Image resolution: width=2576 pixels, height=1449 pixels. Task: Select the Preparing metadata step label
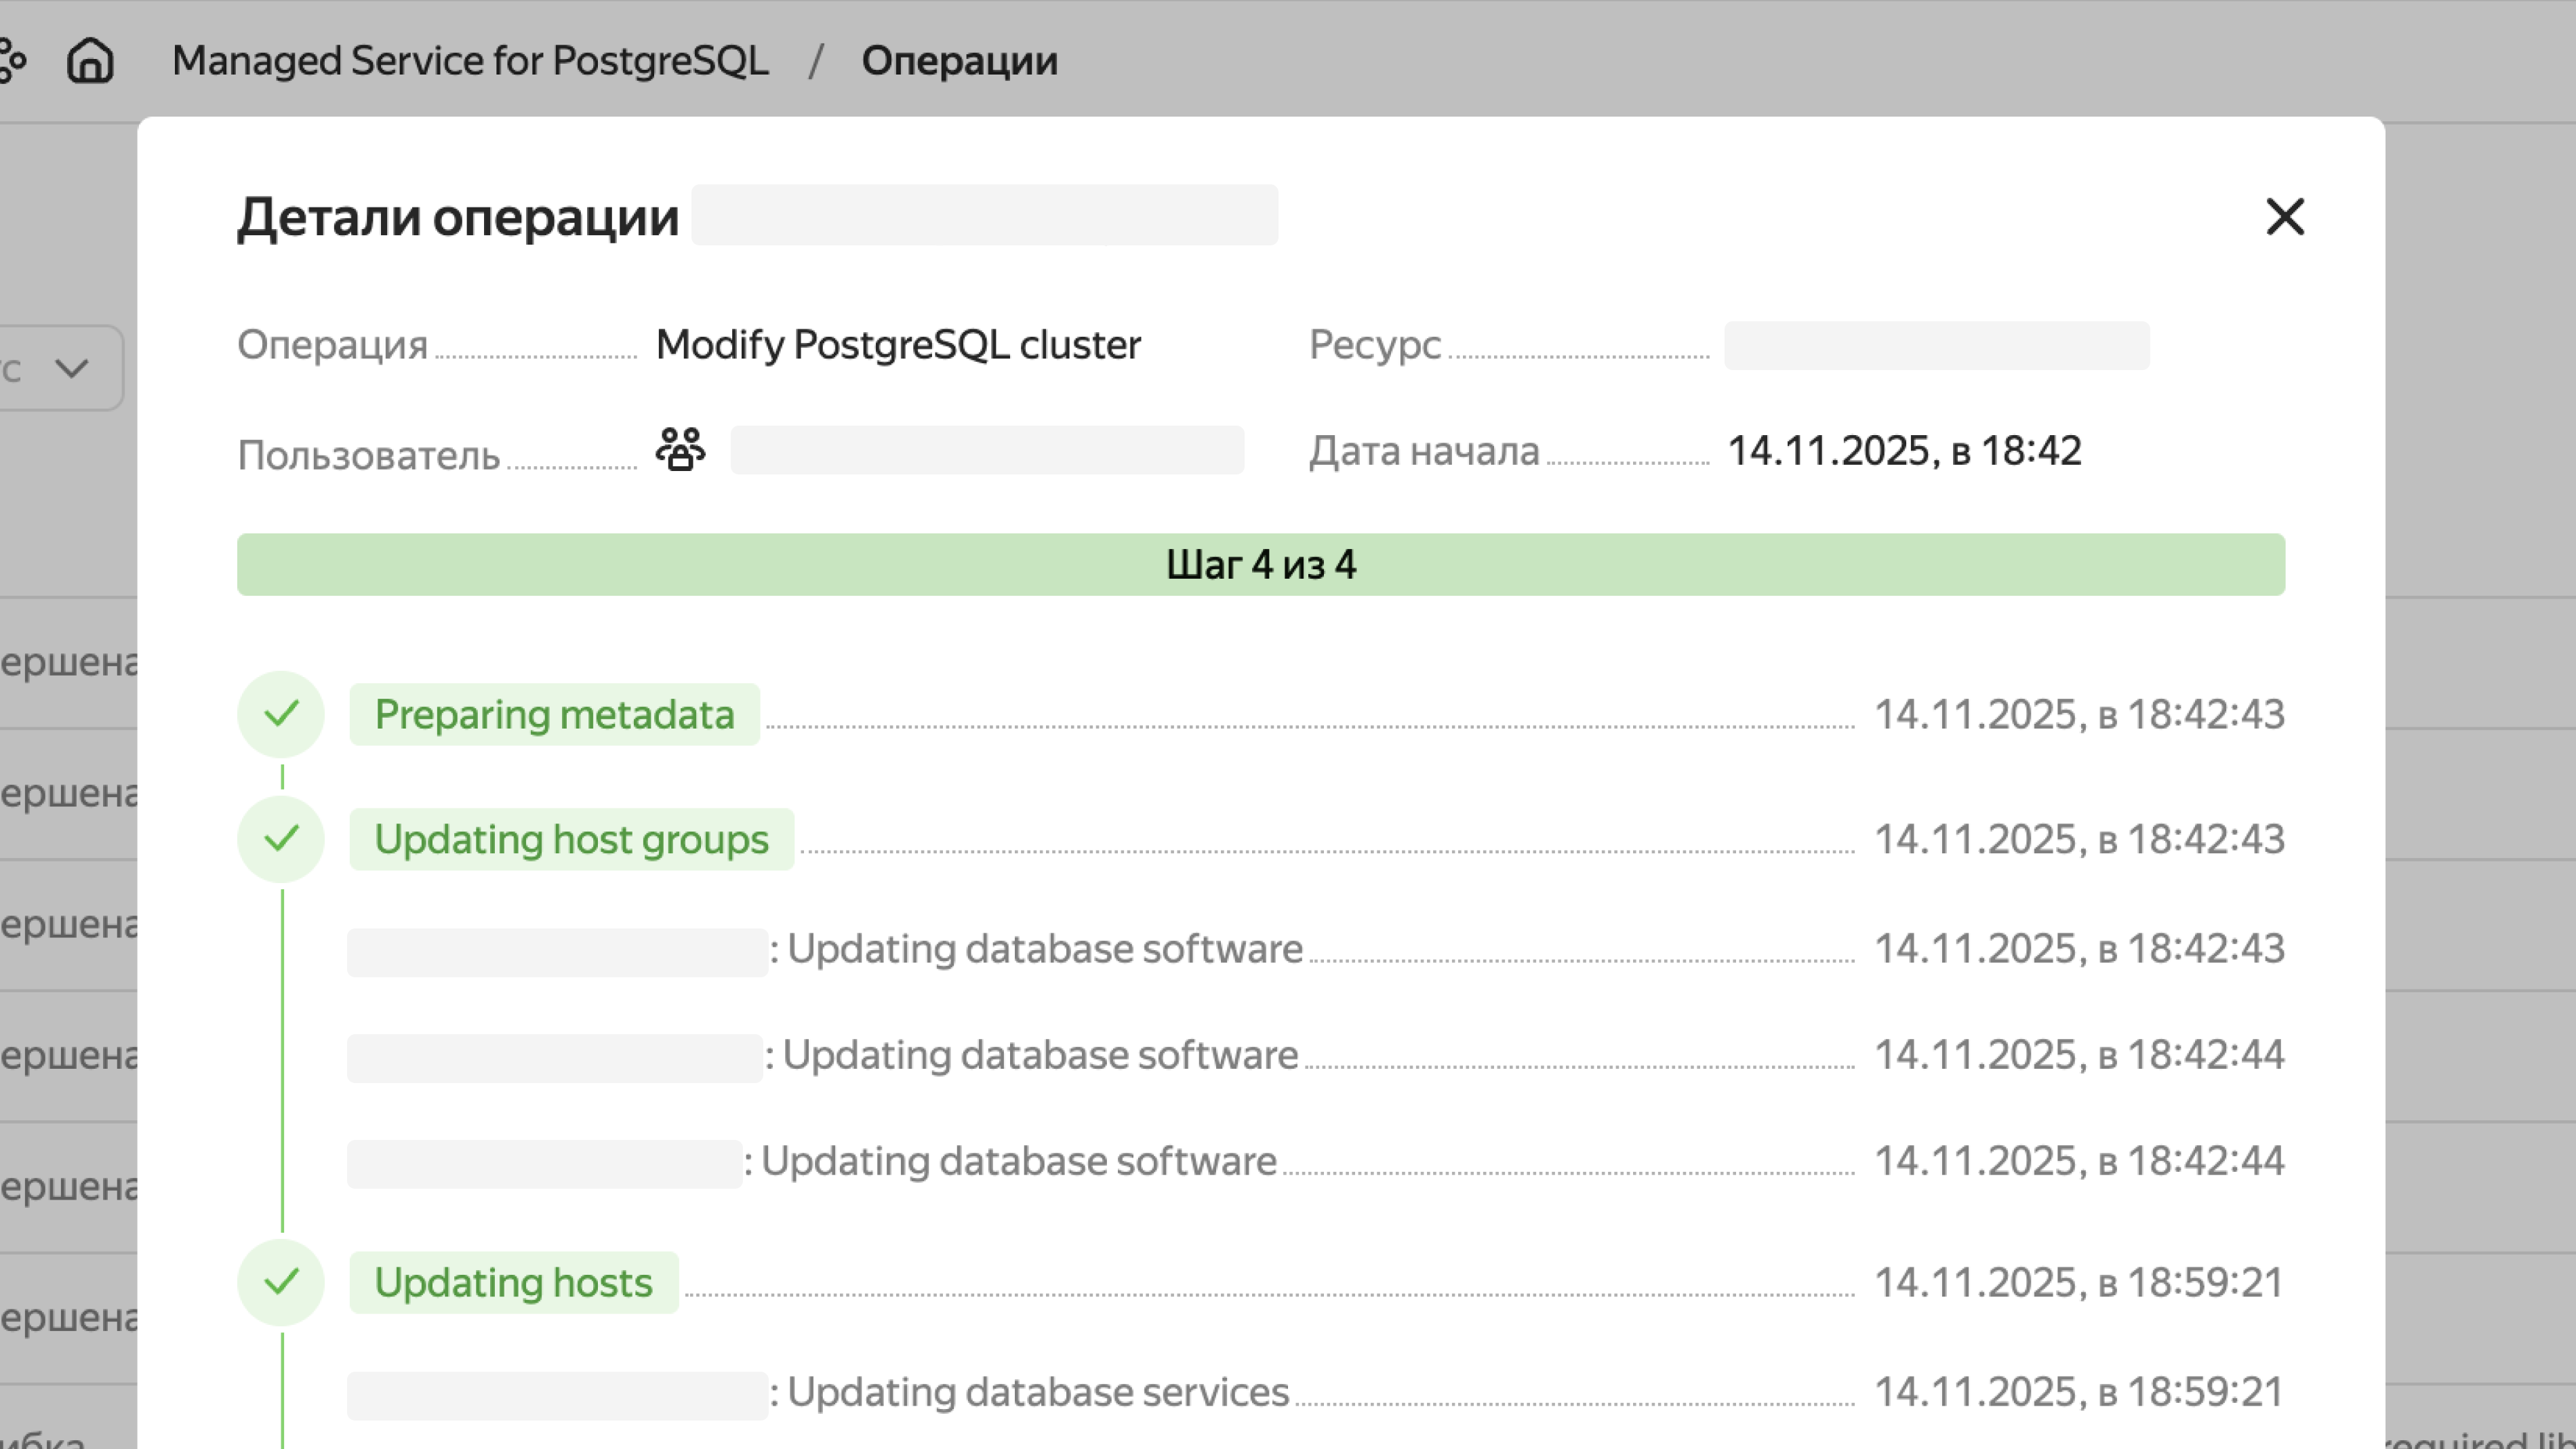pos(554,714)
